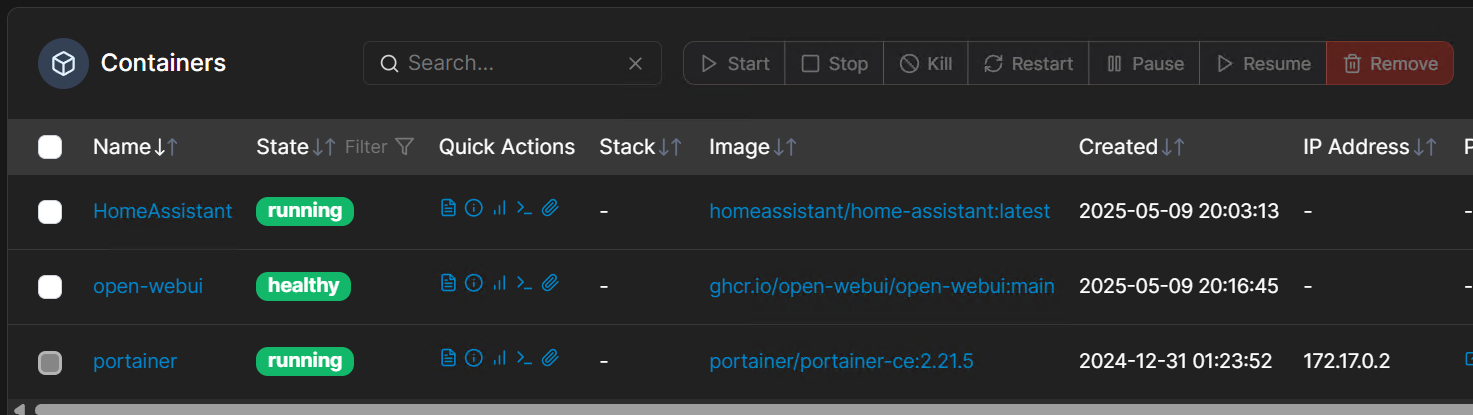The width and height of the screenshot is (1473, 415).
Task: Open homeassistant/home-assistant:latest image link
Action: pos(879,211)
